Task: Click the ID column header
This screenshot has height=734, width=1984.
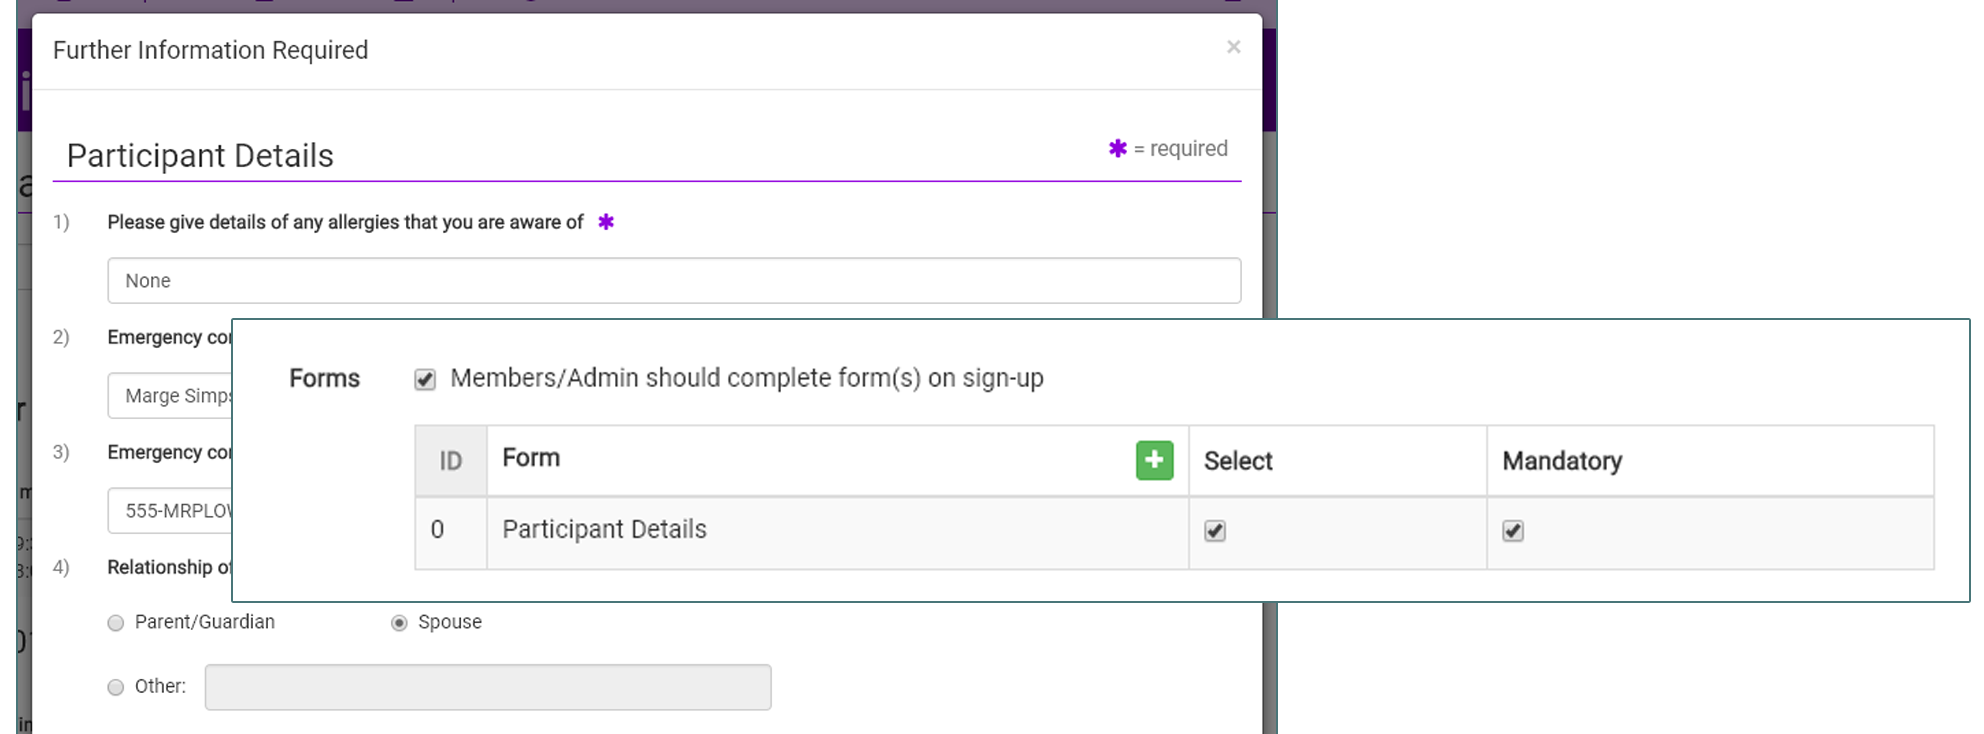Action: coord(451,461)
